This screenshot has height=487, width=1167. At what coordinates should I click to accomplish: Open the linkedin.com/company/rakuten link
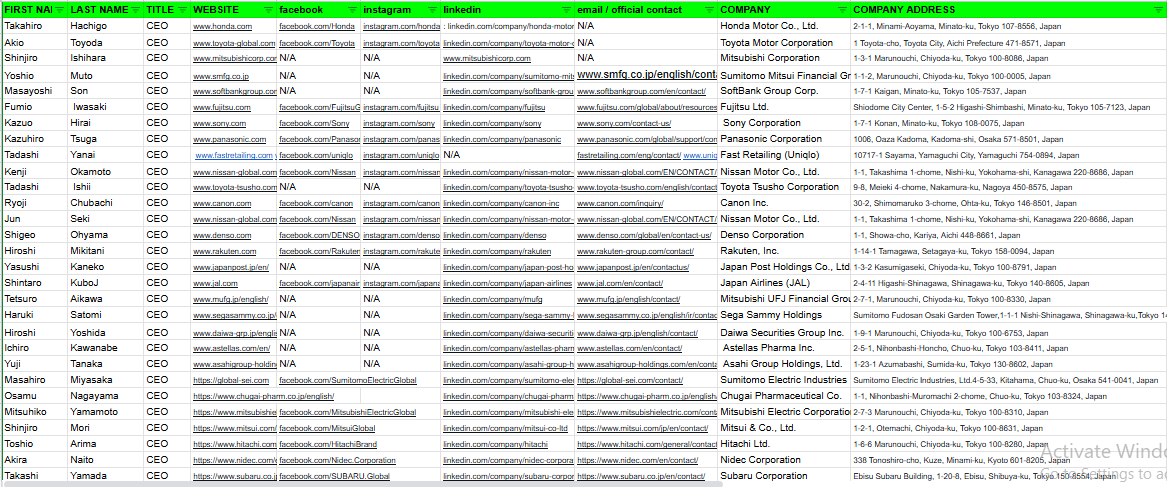pyautogui.click(x=497, y=252)
